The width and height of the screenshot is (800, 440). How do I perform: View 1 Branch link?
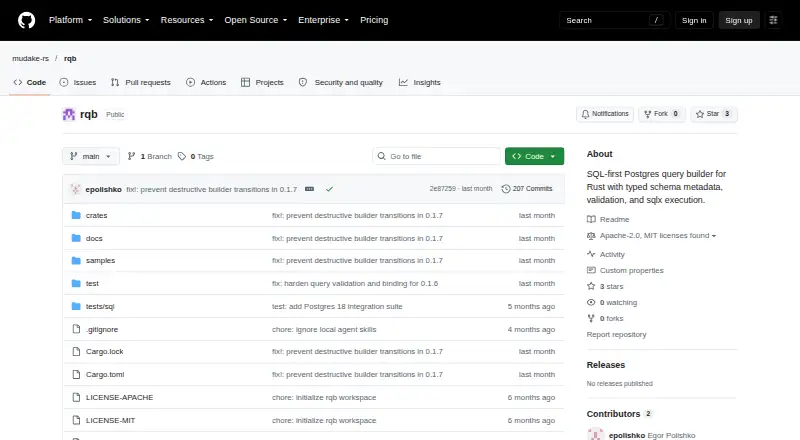click(x=149, y=156)
